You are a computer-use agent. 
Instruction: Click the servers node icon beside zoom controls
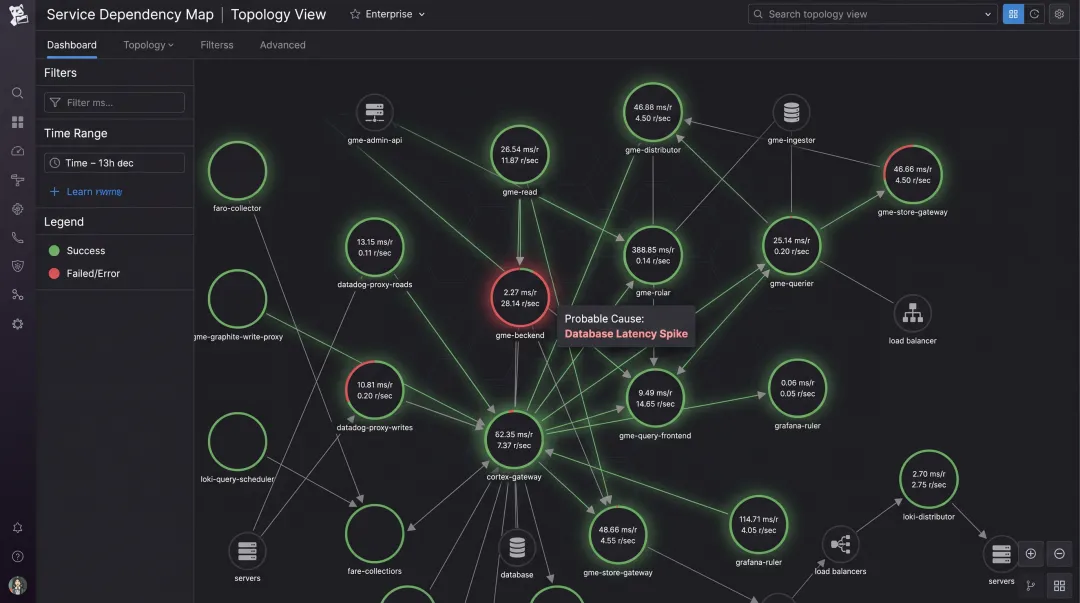pyautogui.click(x=1001, y=553)
